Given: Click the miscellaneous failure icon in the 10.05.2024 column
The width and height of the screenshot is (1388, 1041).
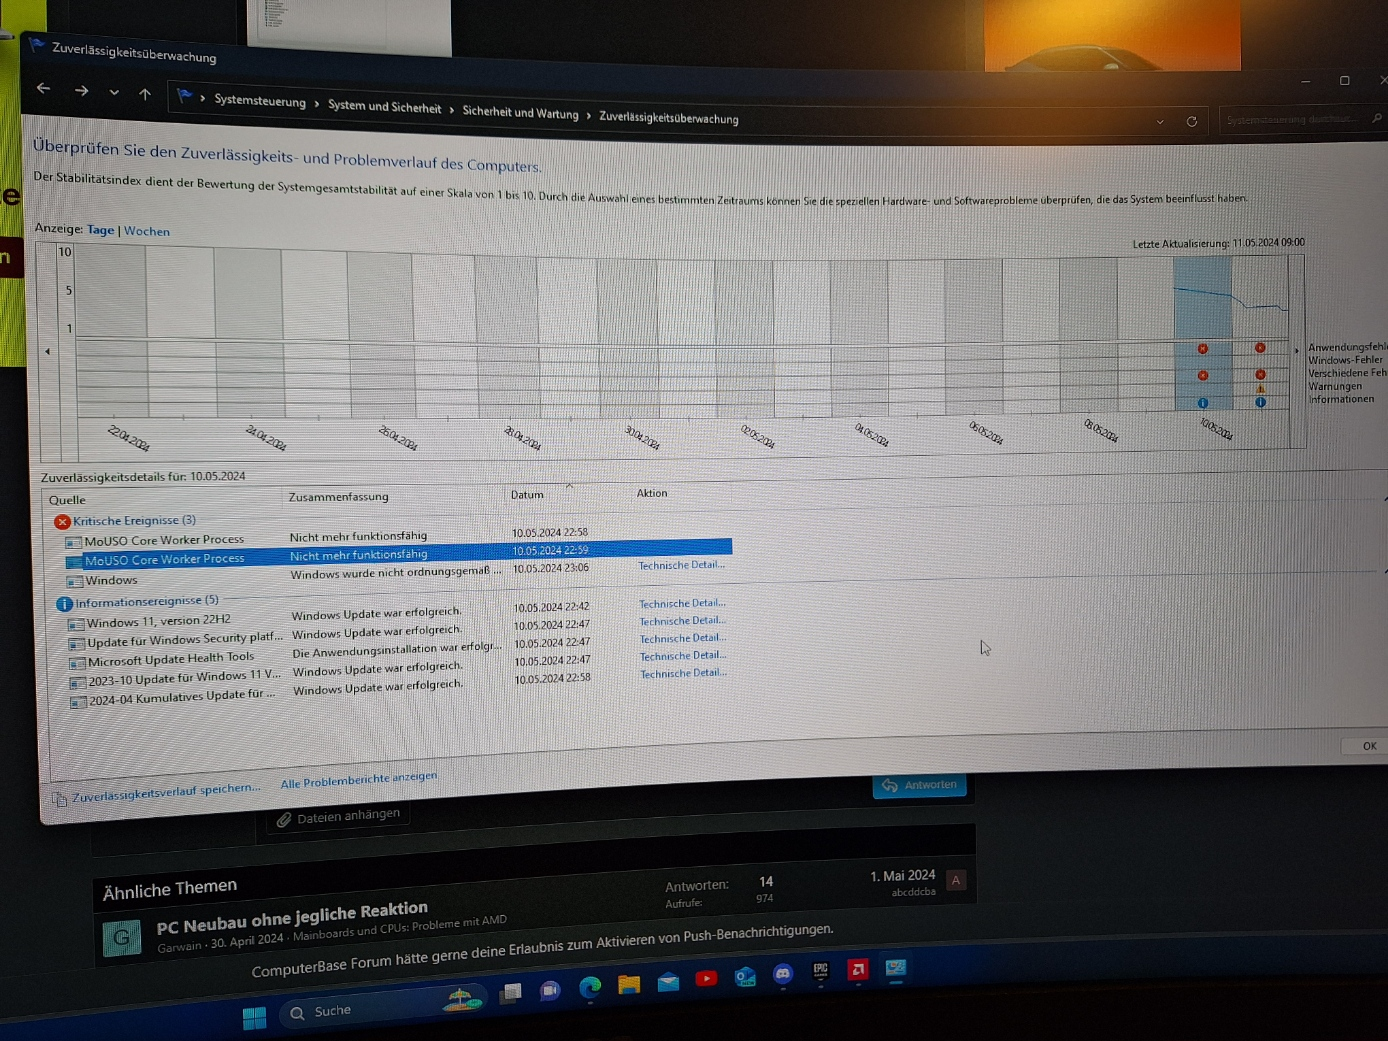Looking at the screenshot, I should click(1203, 376).
